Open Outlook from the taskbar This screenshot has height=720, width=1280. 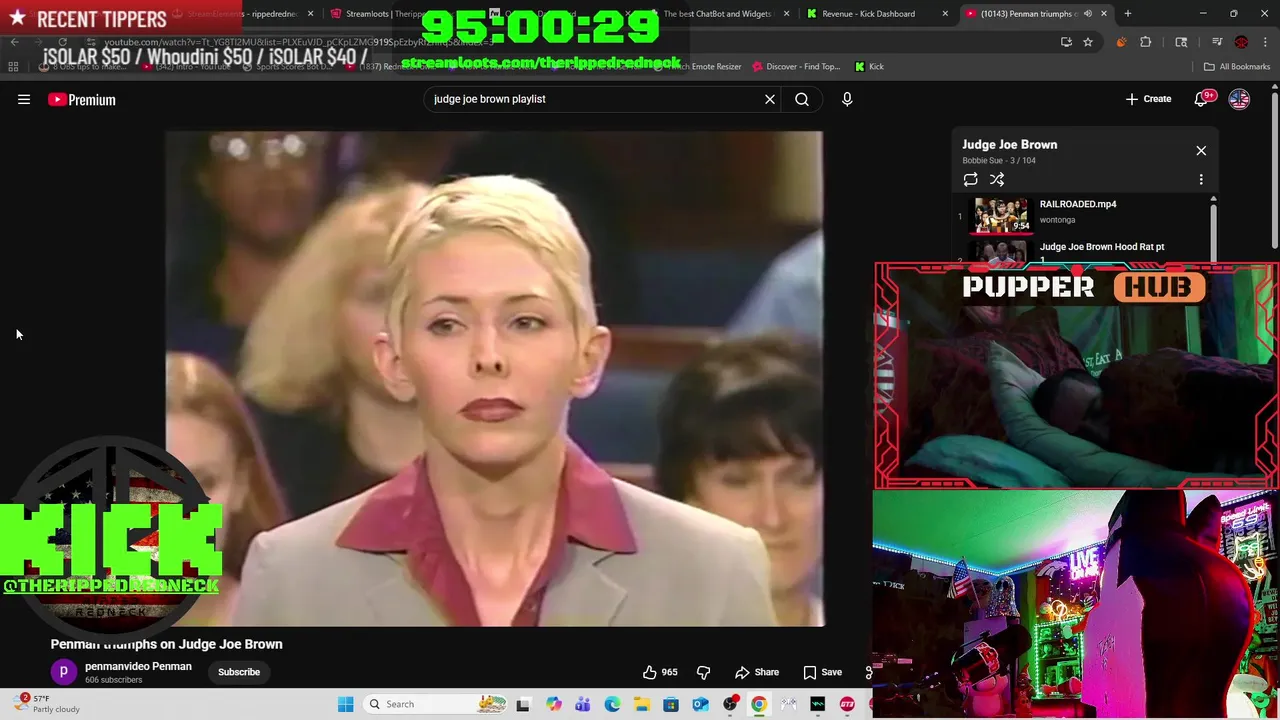pos(700,704)
